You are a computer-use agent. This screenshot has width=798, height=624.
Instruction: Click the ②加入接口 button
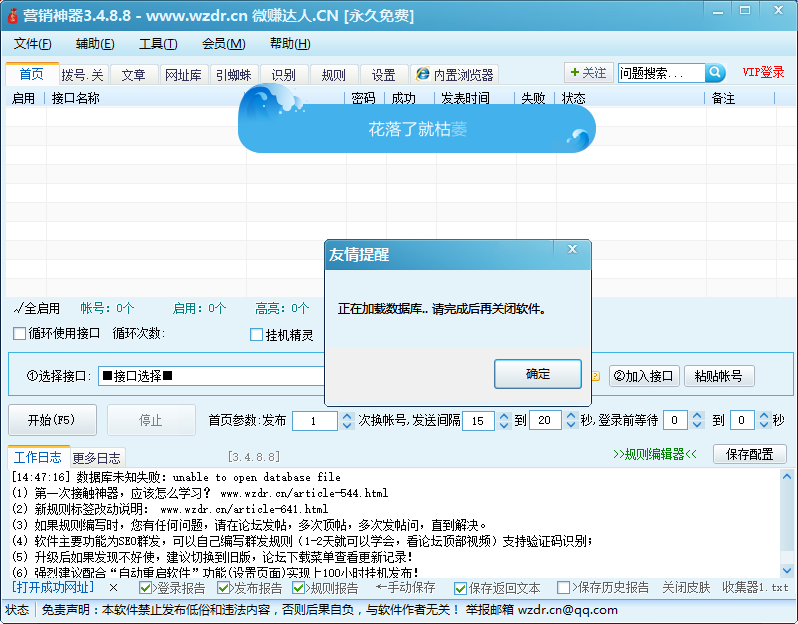644,376
